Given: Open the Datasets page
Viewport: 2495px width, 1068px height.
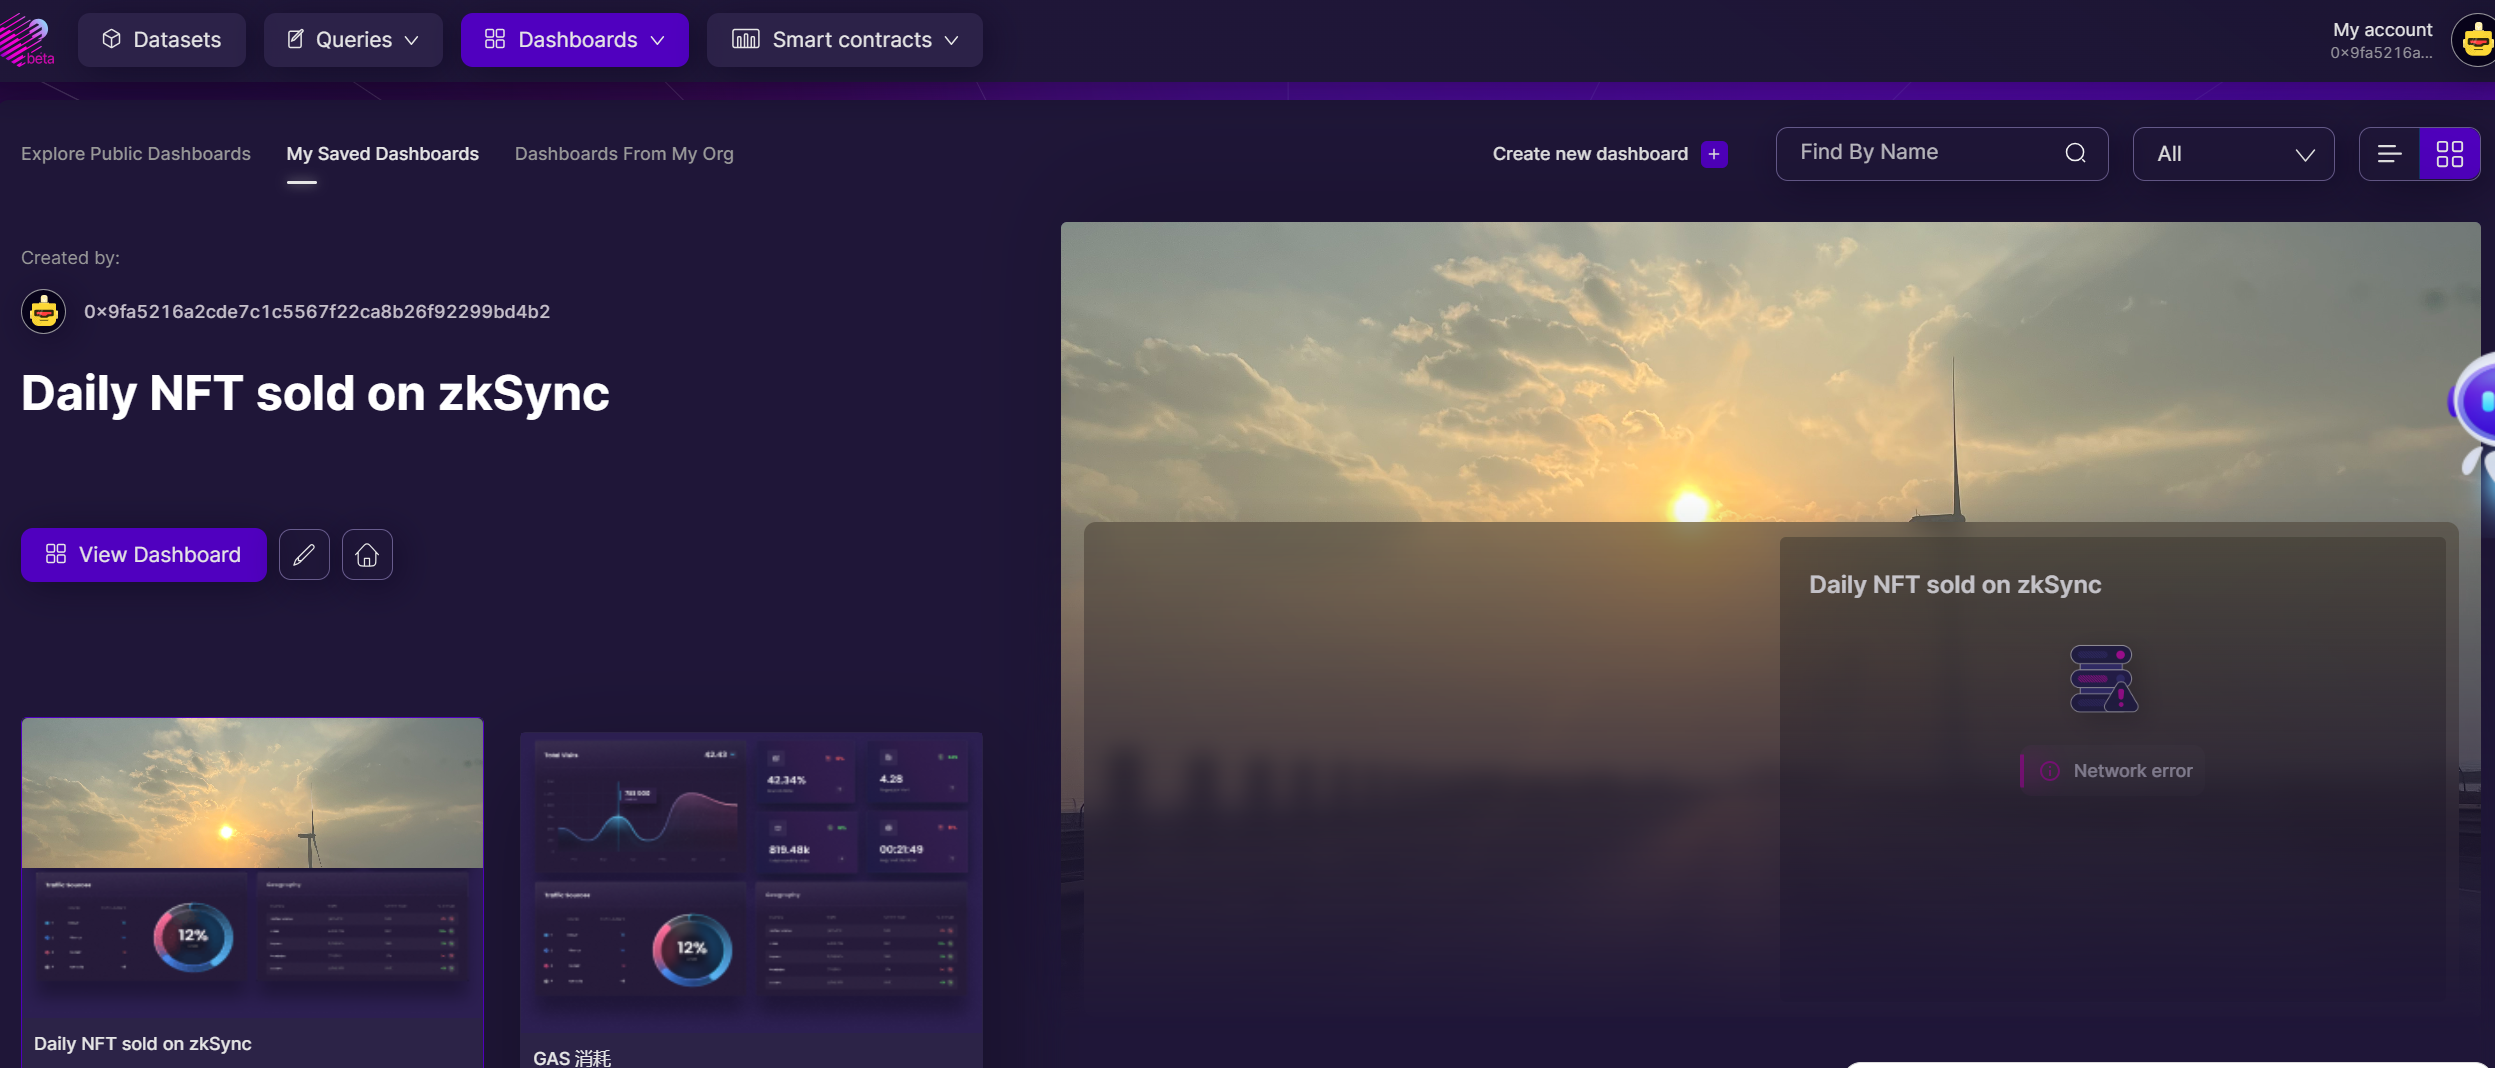Looking at the screenshot, I should [x=162, y=40].
